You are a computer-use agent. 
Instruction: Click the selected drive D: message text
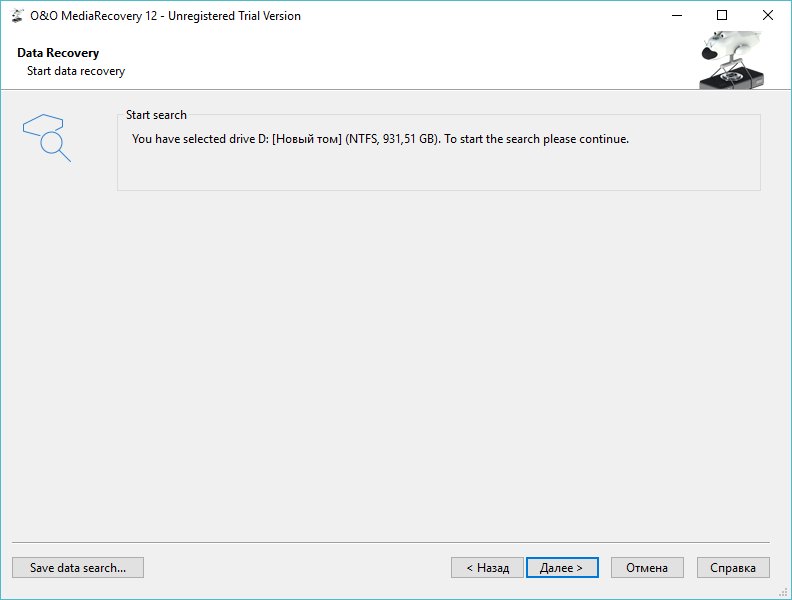tap(380, 139)
